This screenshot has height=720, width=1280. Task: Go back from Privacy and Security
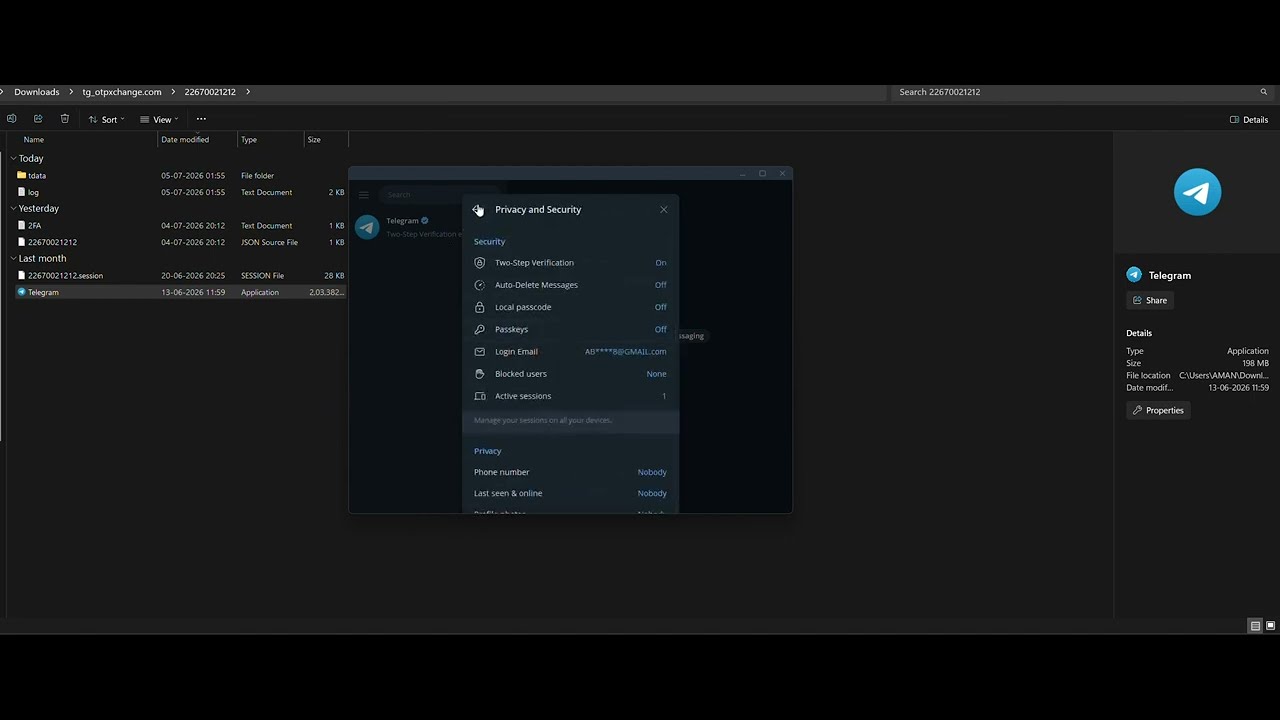point(478,210)
